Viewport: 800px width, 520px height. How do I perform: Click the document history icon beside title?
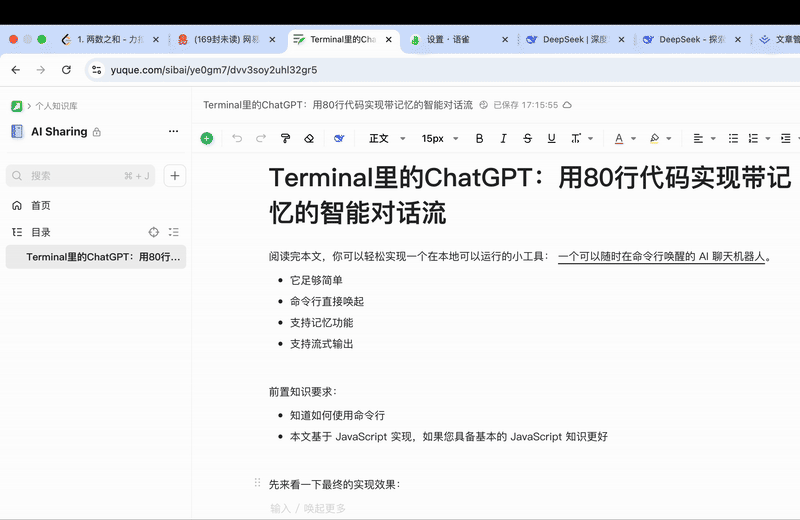click(x=484, y=105)
